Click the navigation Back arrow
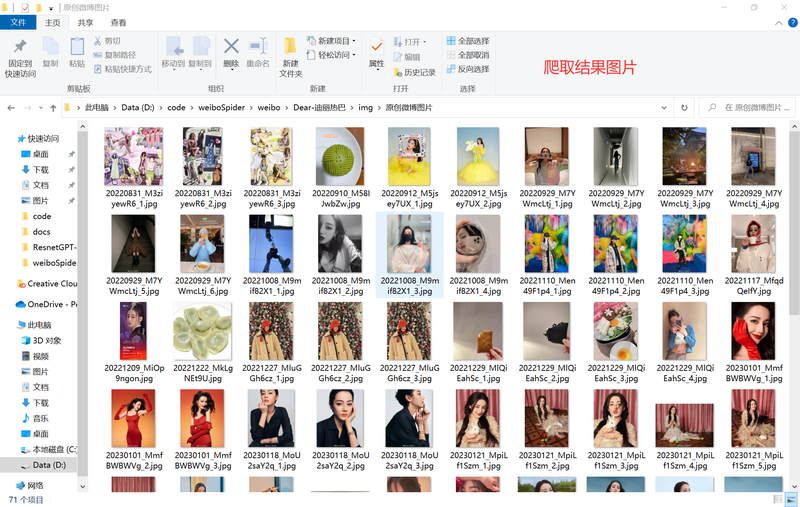This screenshot has height=507, width=800. (x=11, y=108)
